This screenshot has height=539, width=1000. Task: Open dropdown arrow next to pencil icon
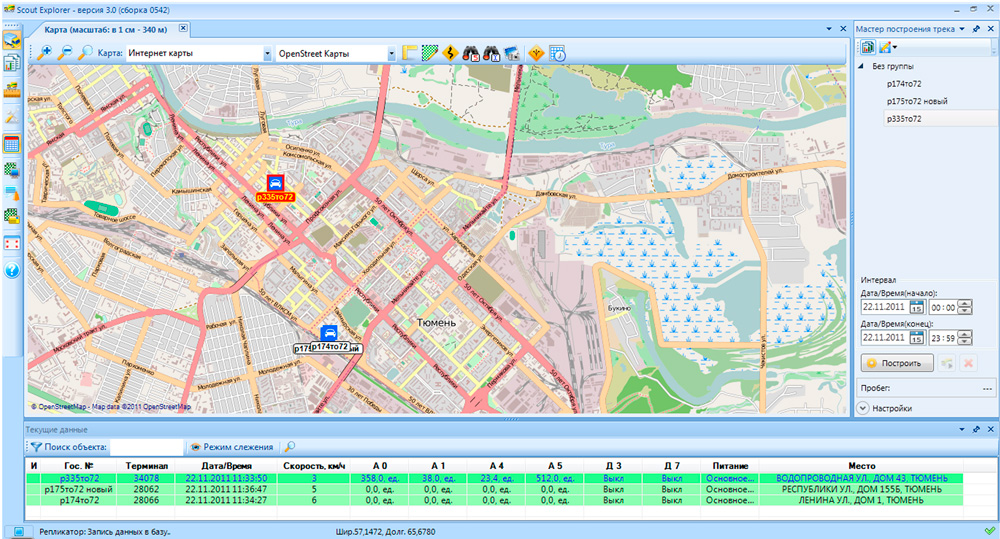pyautogui.click(x=895, y=47)
